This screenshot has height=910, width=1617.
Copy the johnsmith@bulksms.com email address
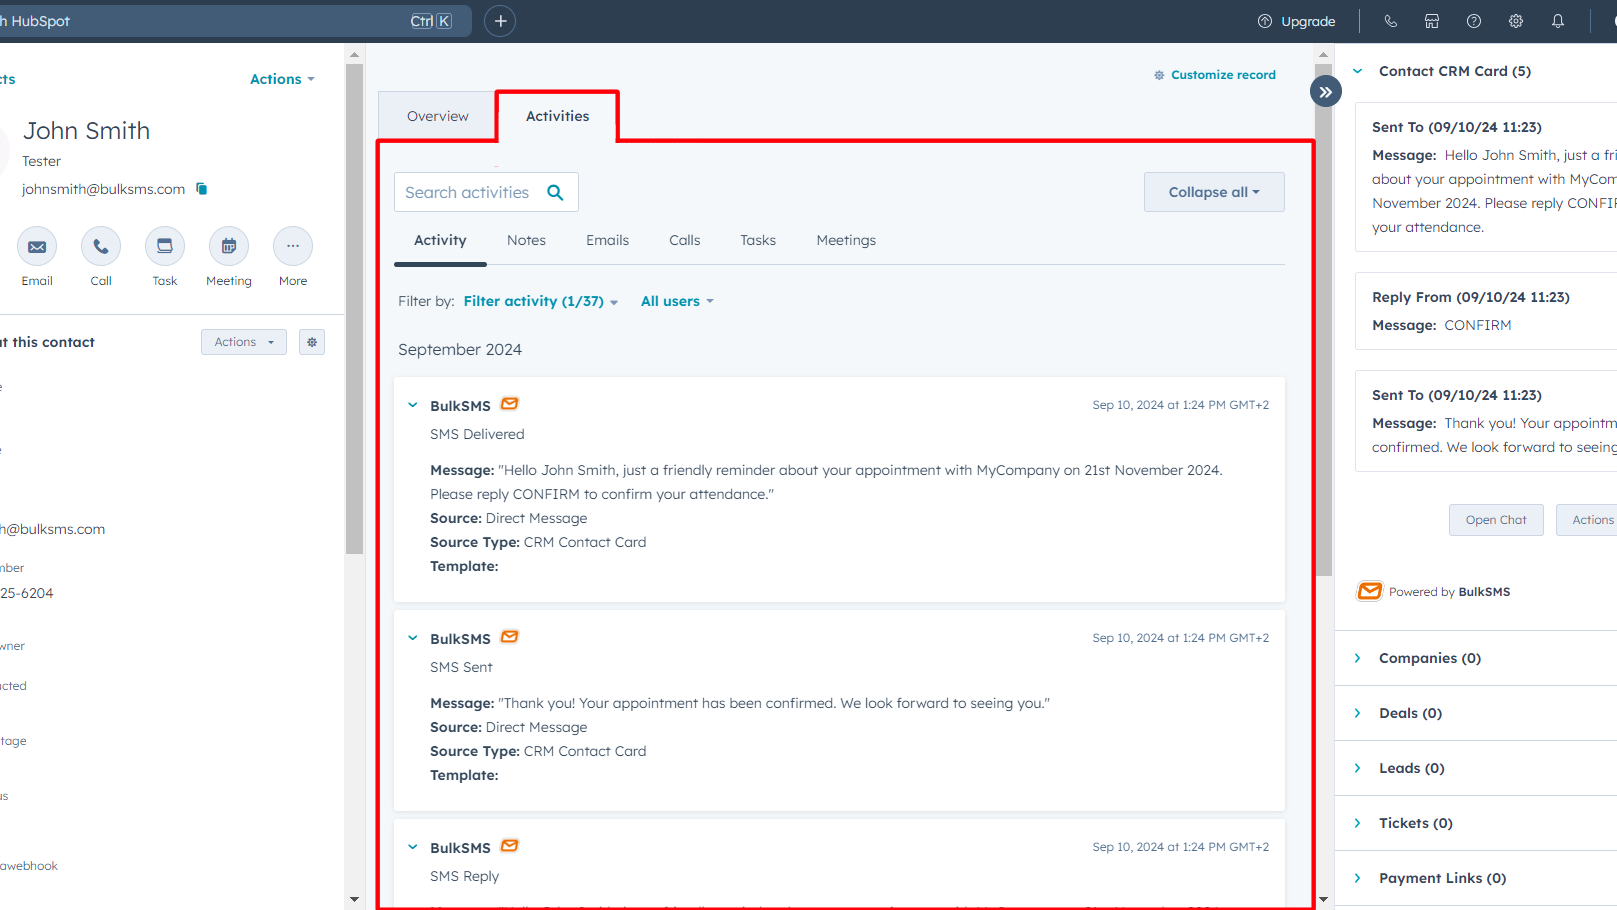click(202, 189)
